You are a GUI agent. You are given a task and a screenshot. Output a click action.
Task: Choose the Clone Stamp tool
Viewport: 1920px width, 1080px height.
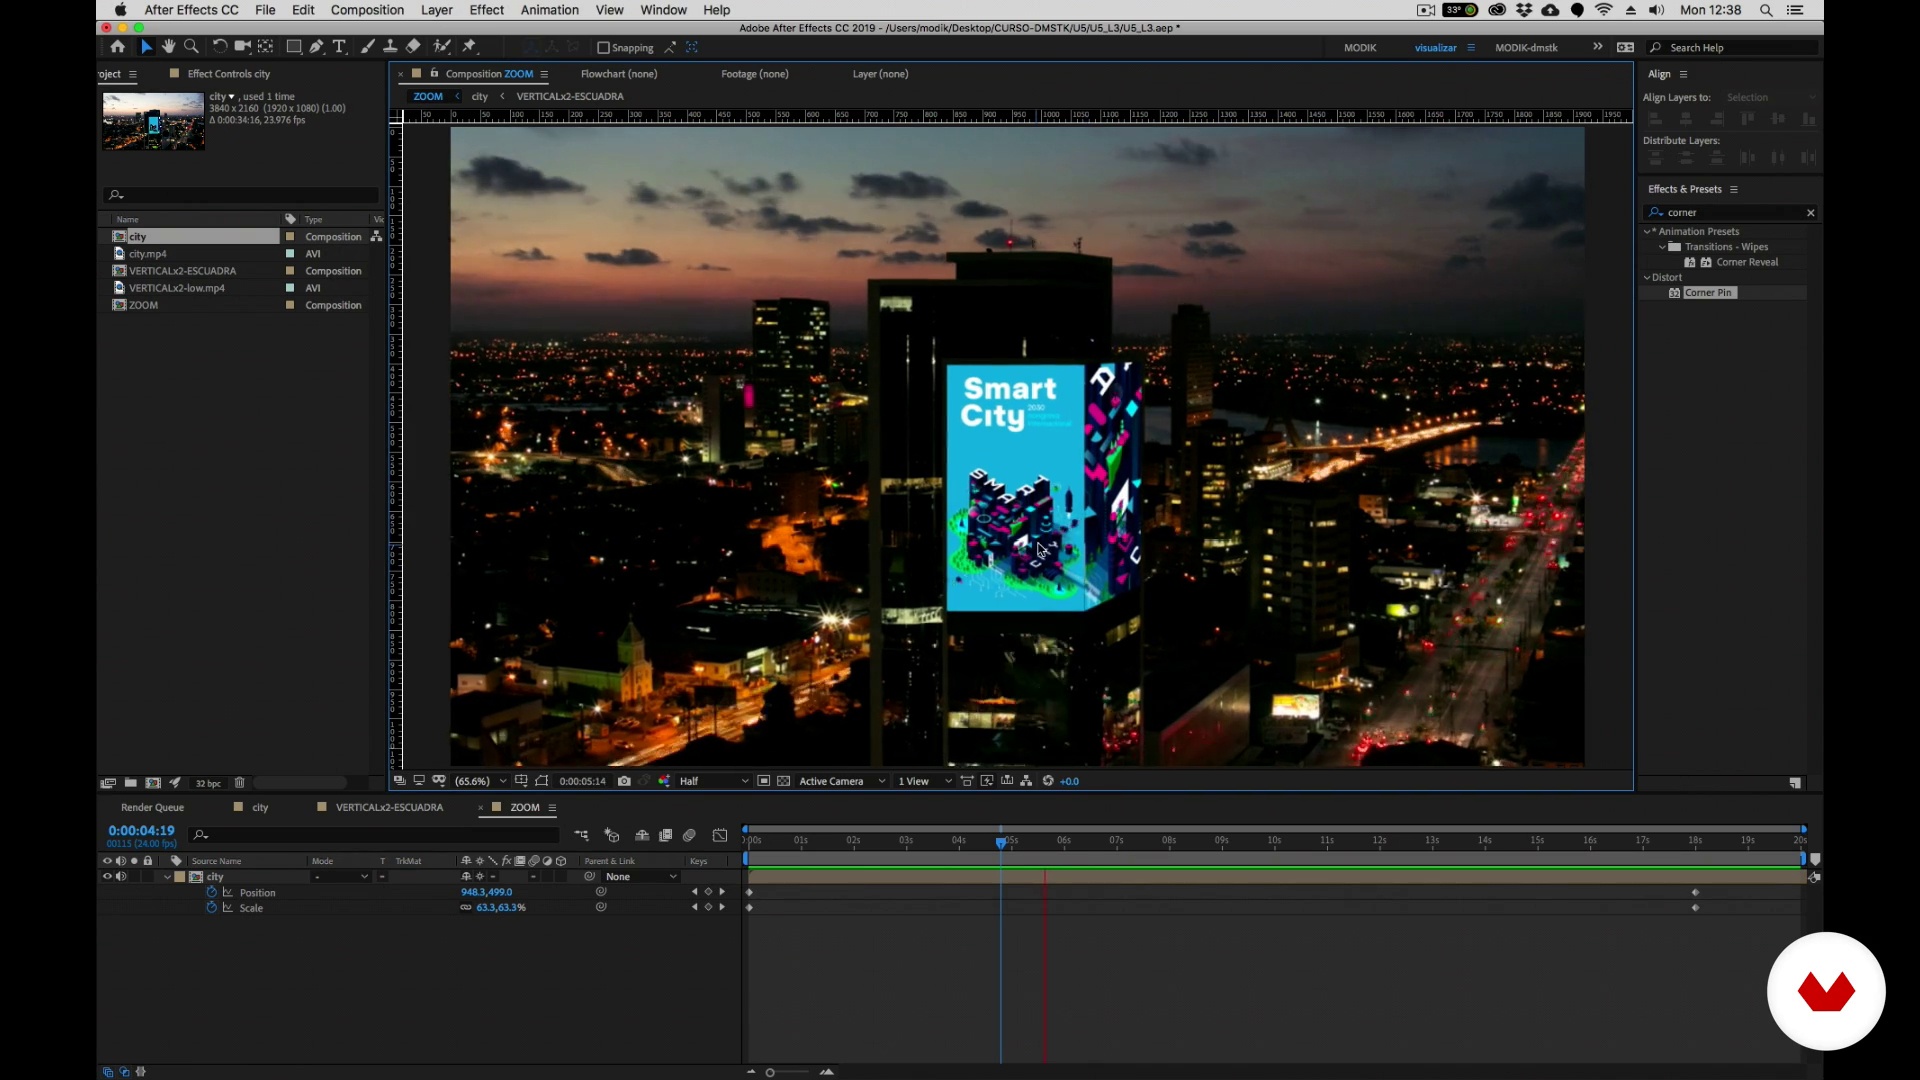click(x=390, y=47)
